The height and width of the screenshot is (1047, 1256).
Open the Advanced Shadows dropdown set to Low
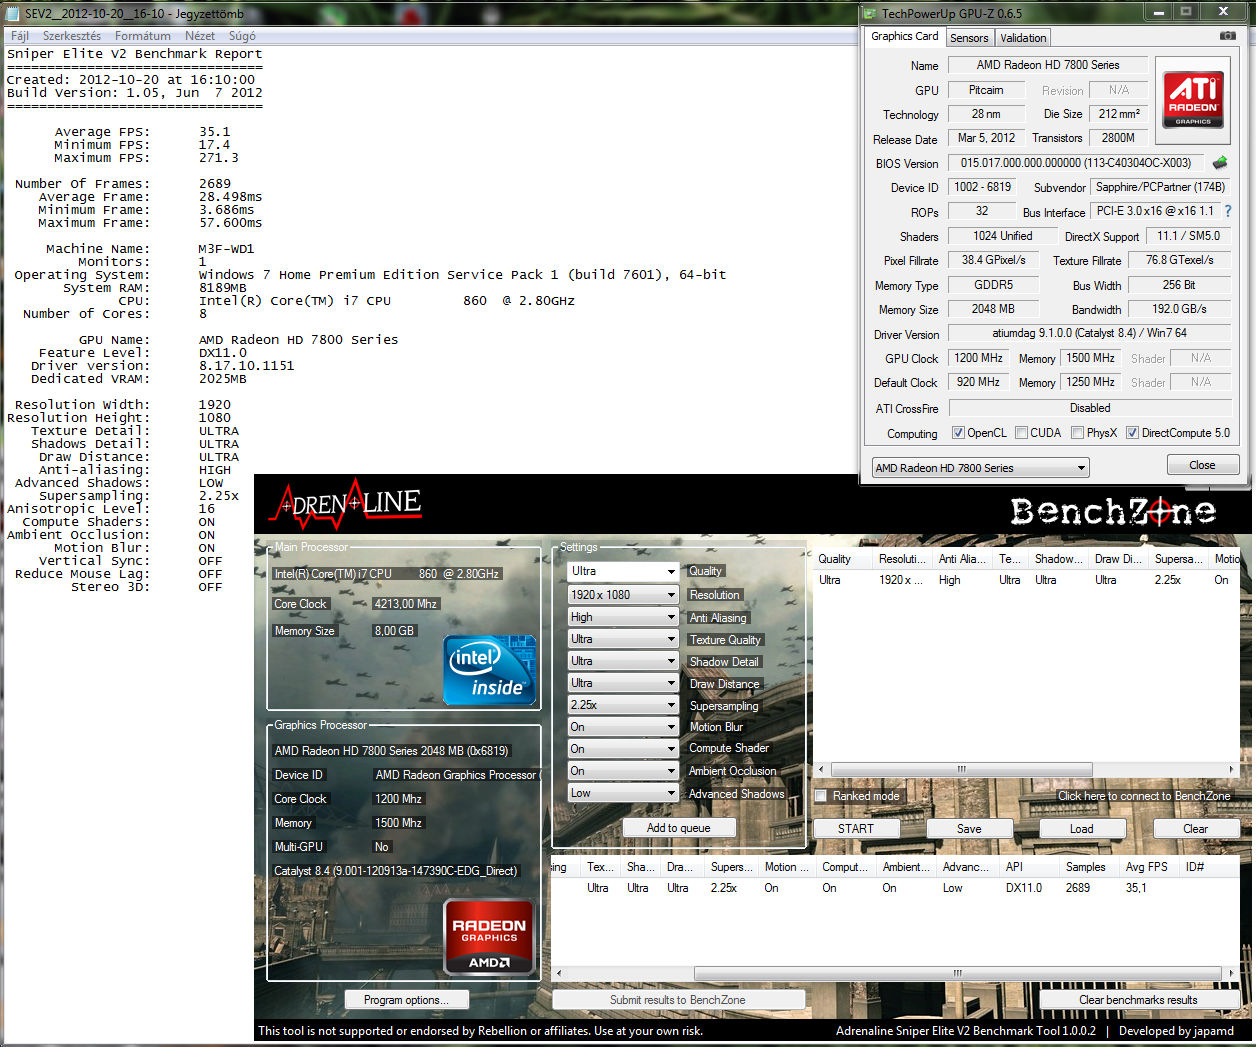pyautogui.click(x=623, y=793)
